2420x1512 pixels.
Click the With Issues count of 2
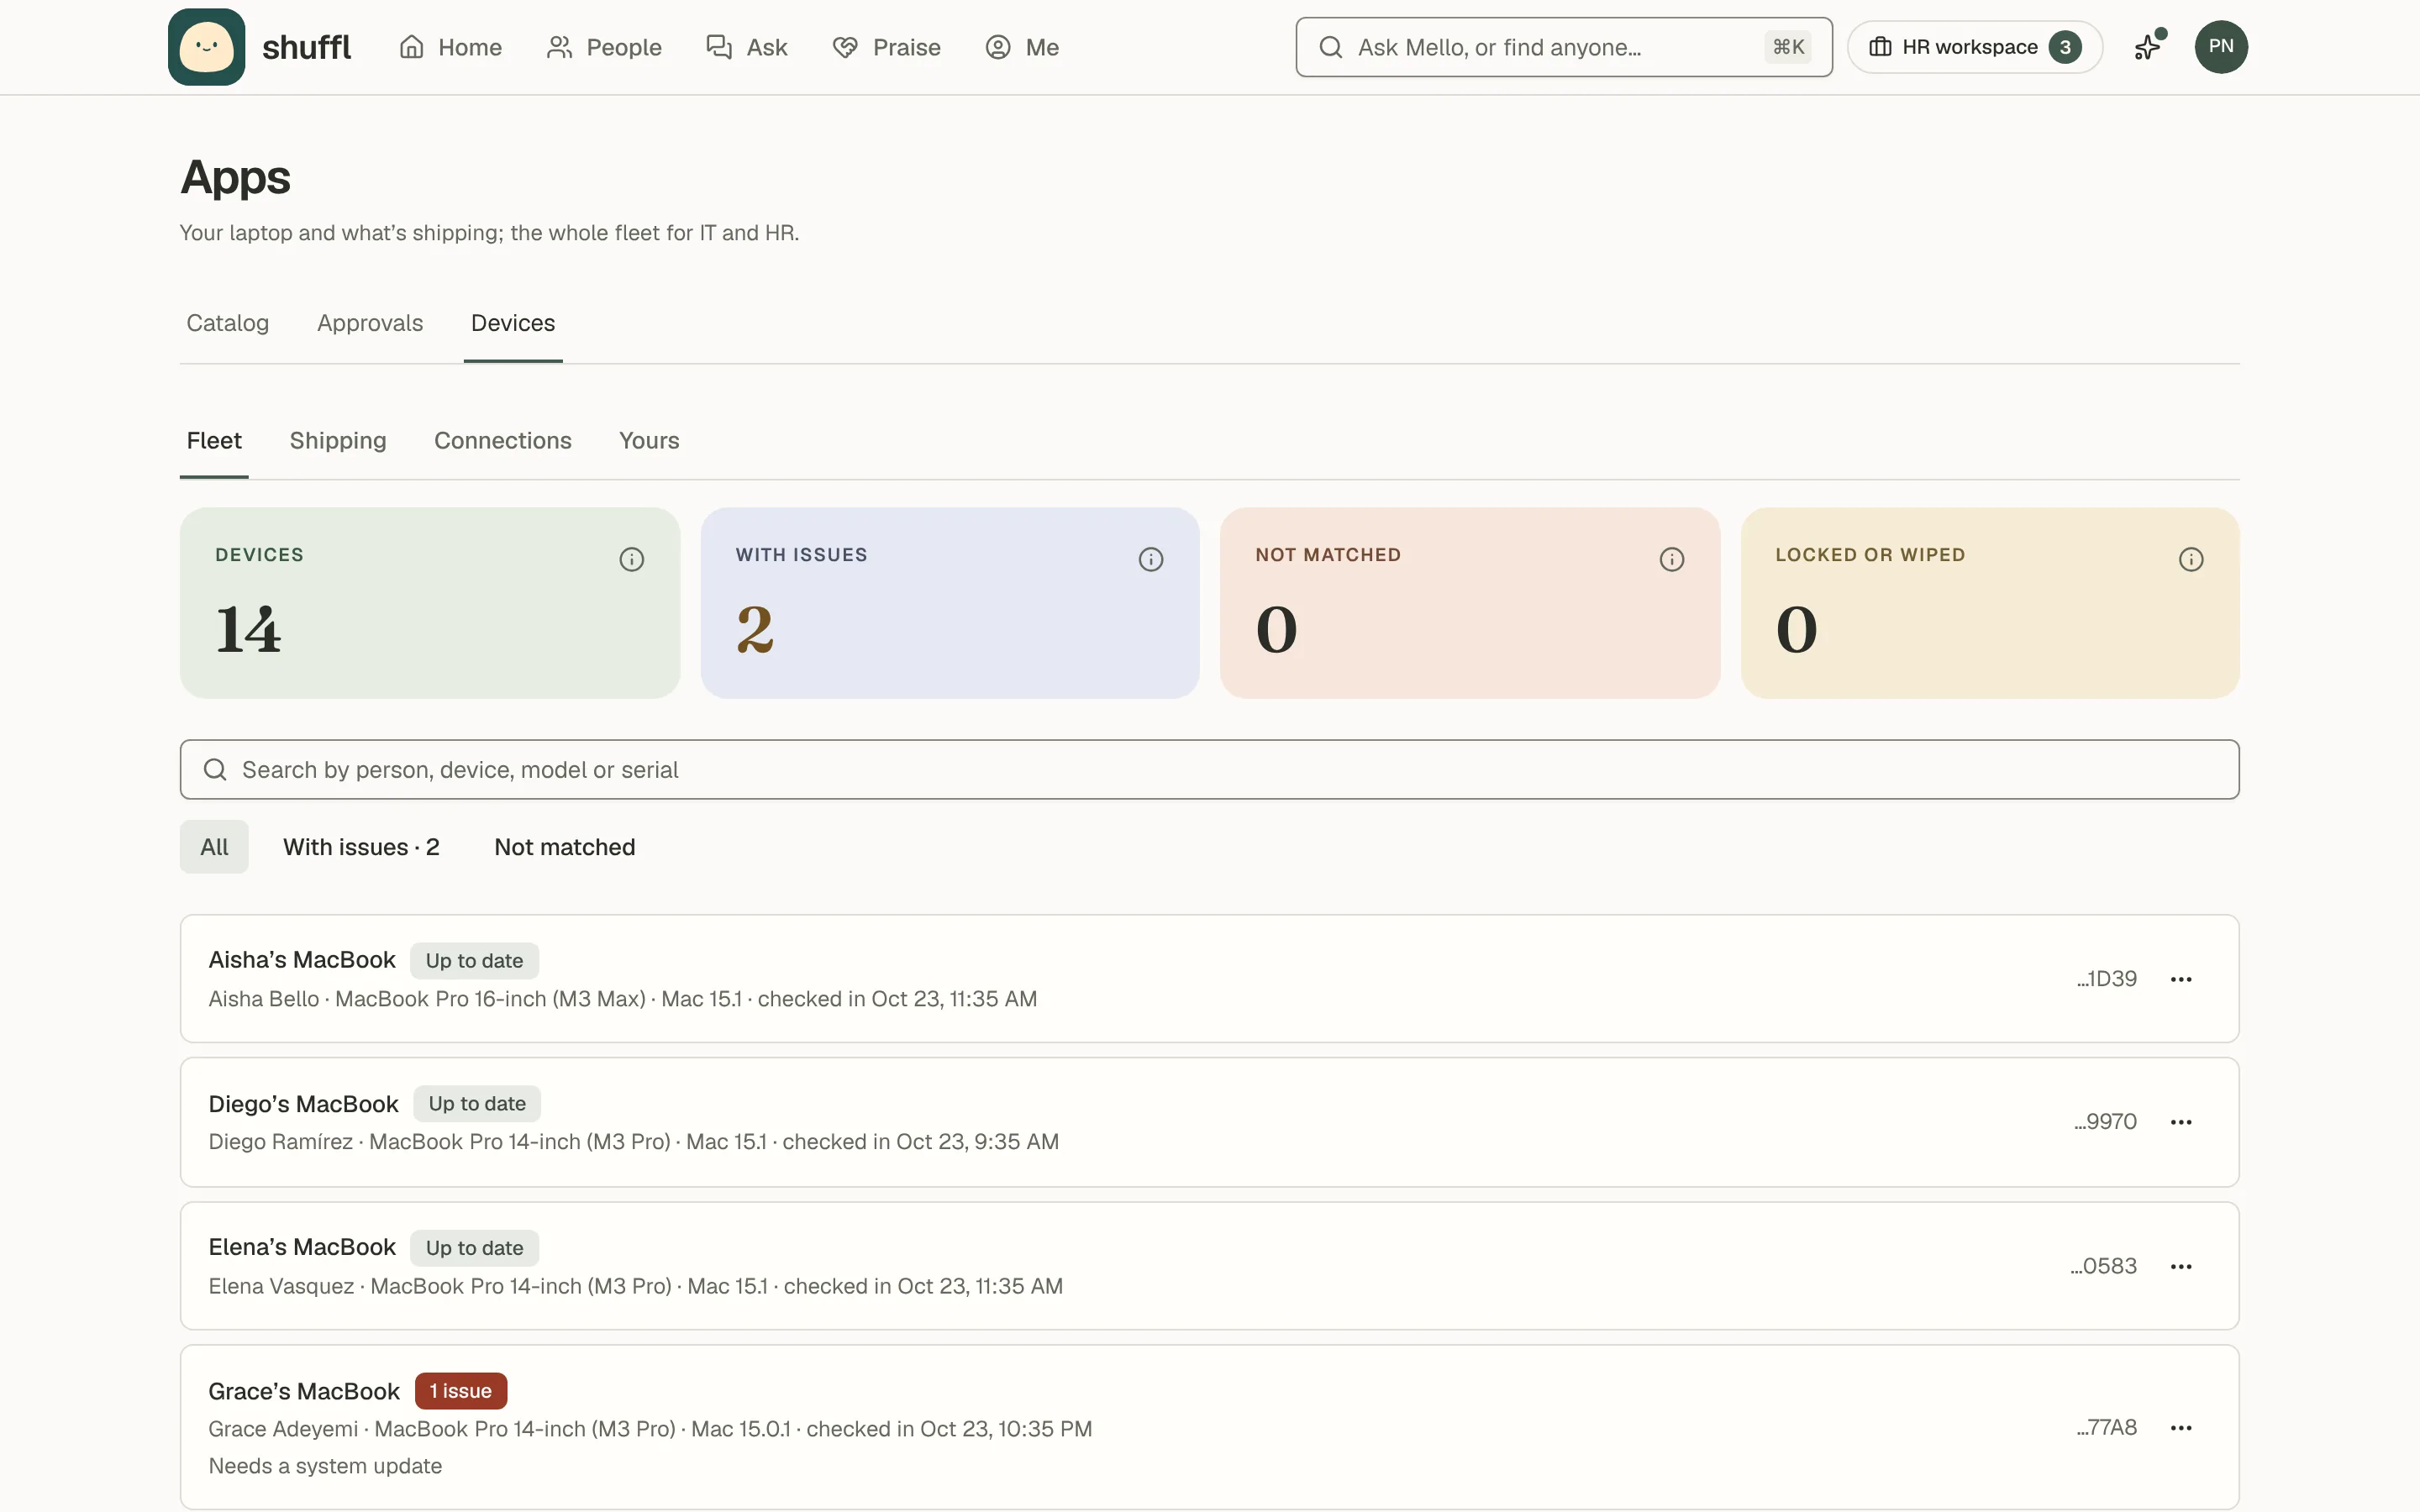tap(755, 630)
